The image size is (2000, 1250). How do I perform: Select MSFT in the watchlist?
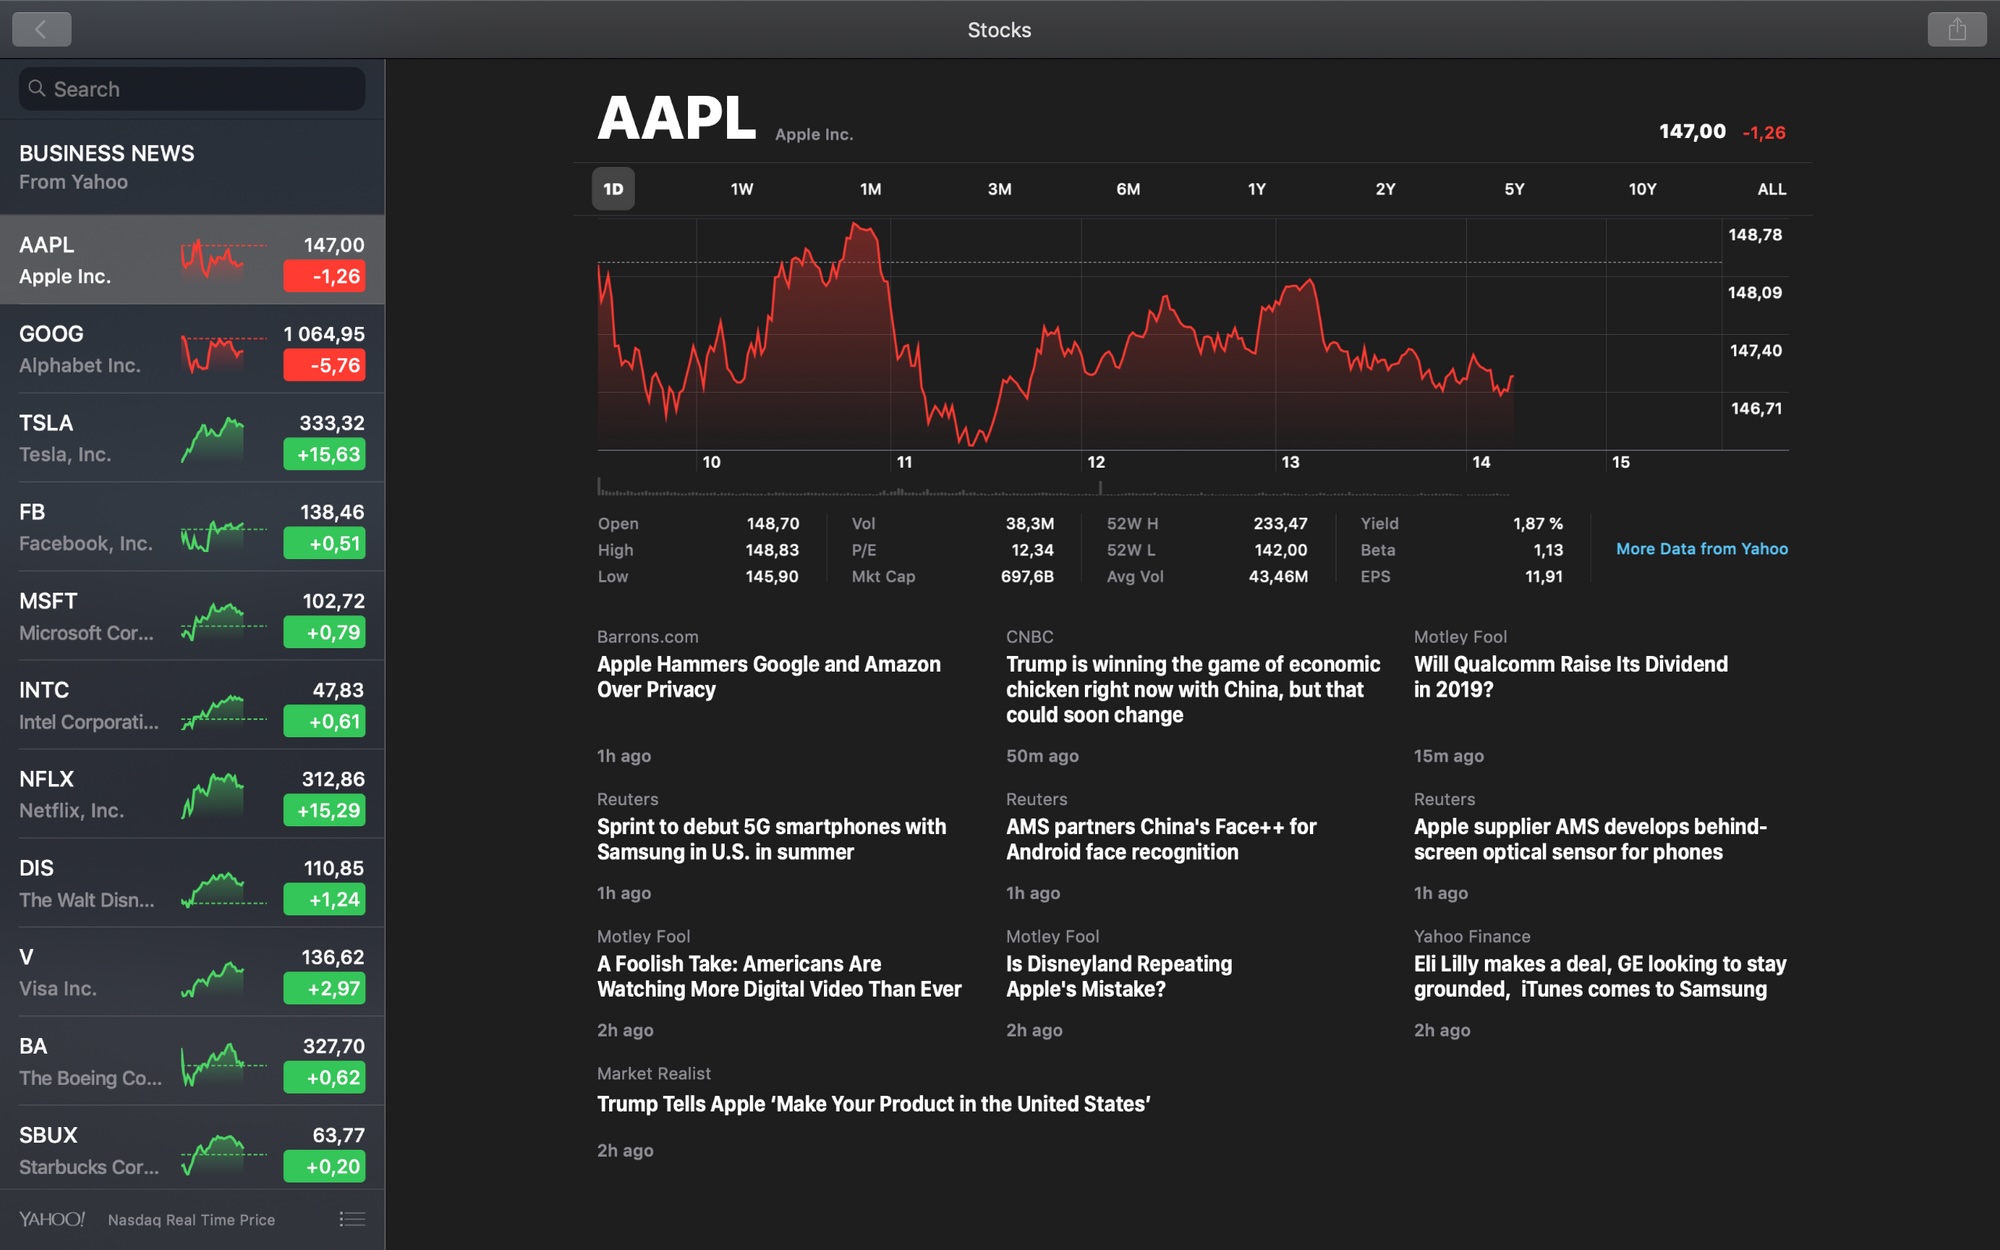tap(192, 616)
